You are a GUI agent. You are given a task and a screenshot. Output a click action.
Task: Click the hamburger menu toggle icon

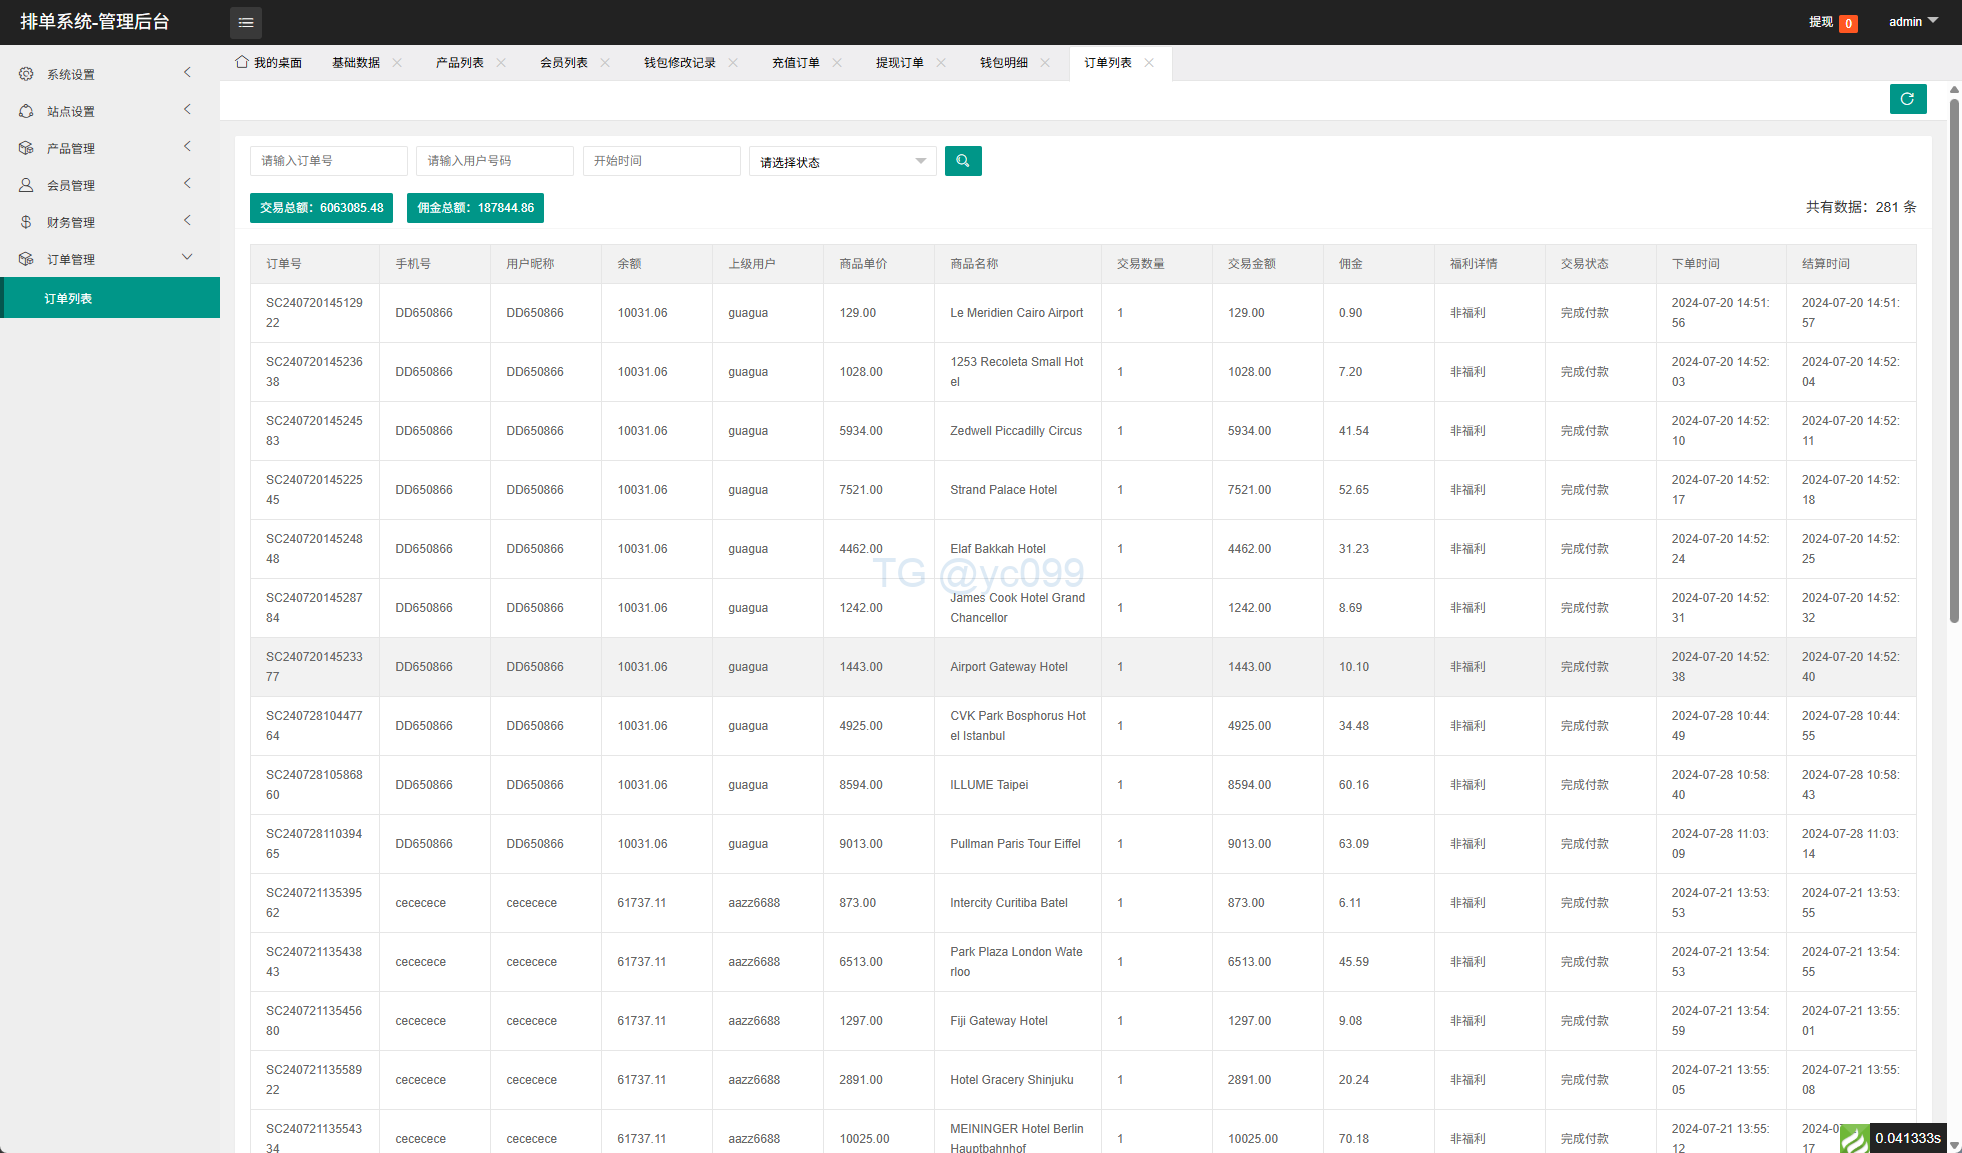tap(246, 22)
